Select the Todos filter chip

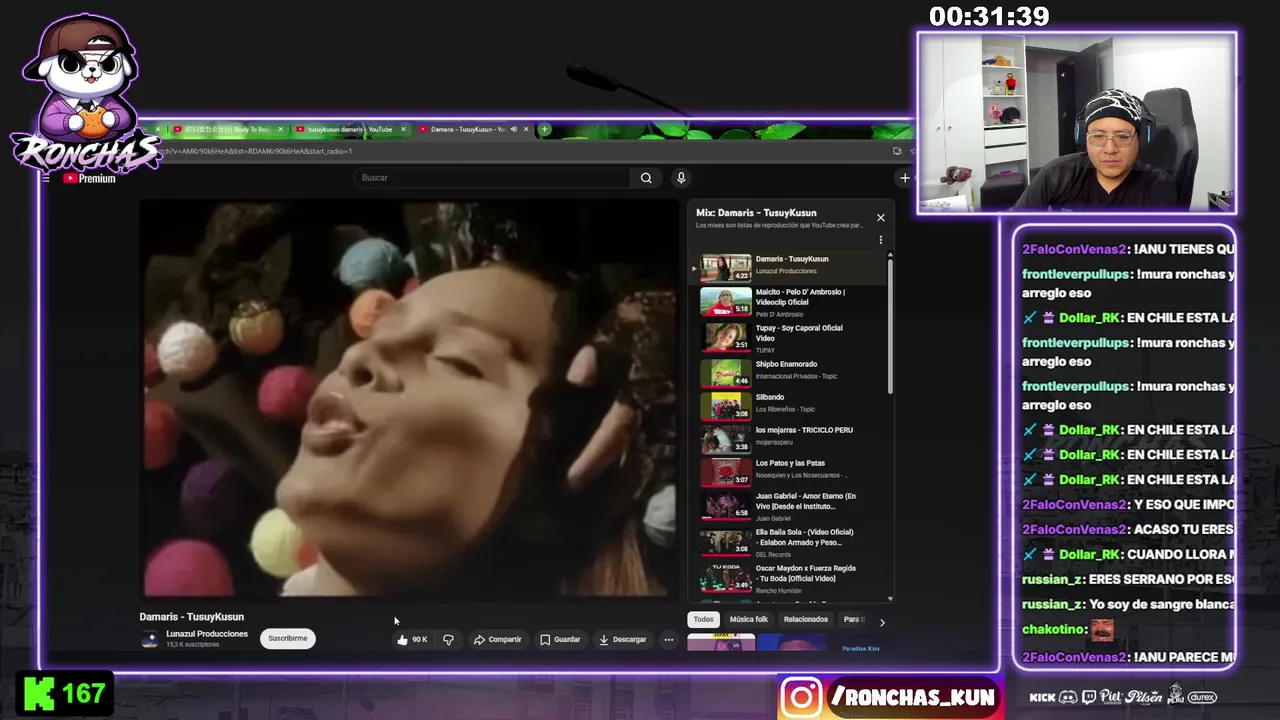[x=703, y=619]
